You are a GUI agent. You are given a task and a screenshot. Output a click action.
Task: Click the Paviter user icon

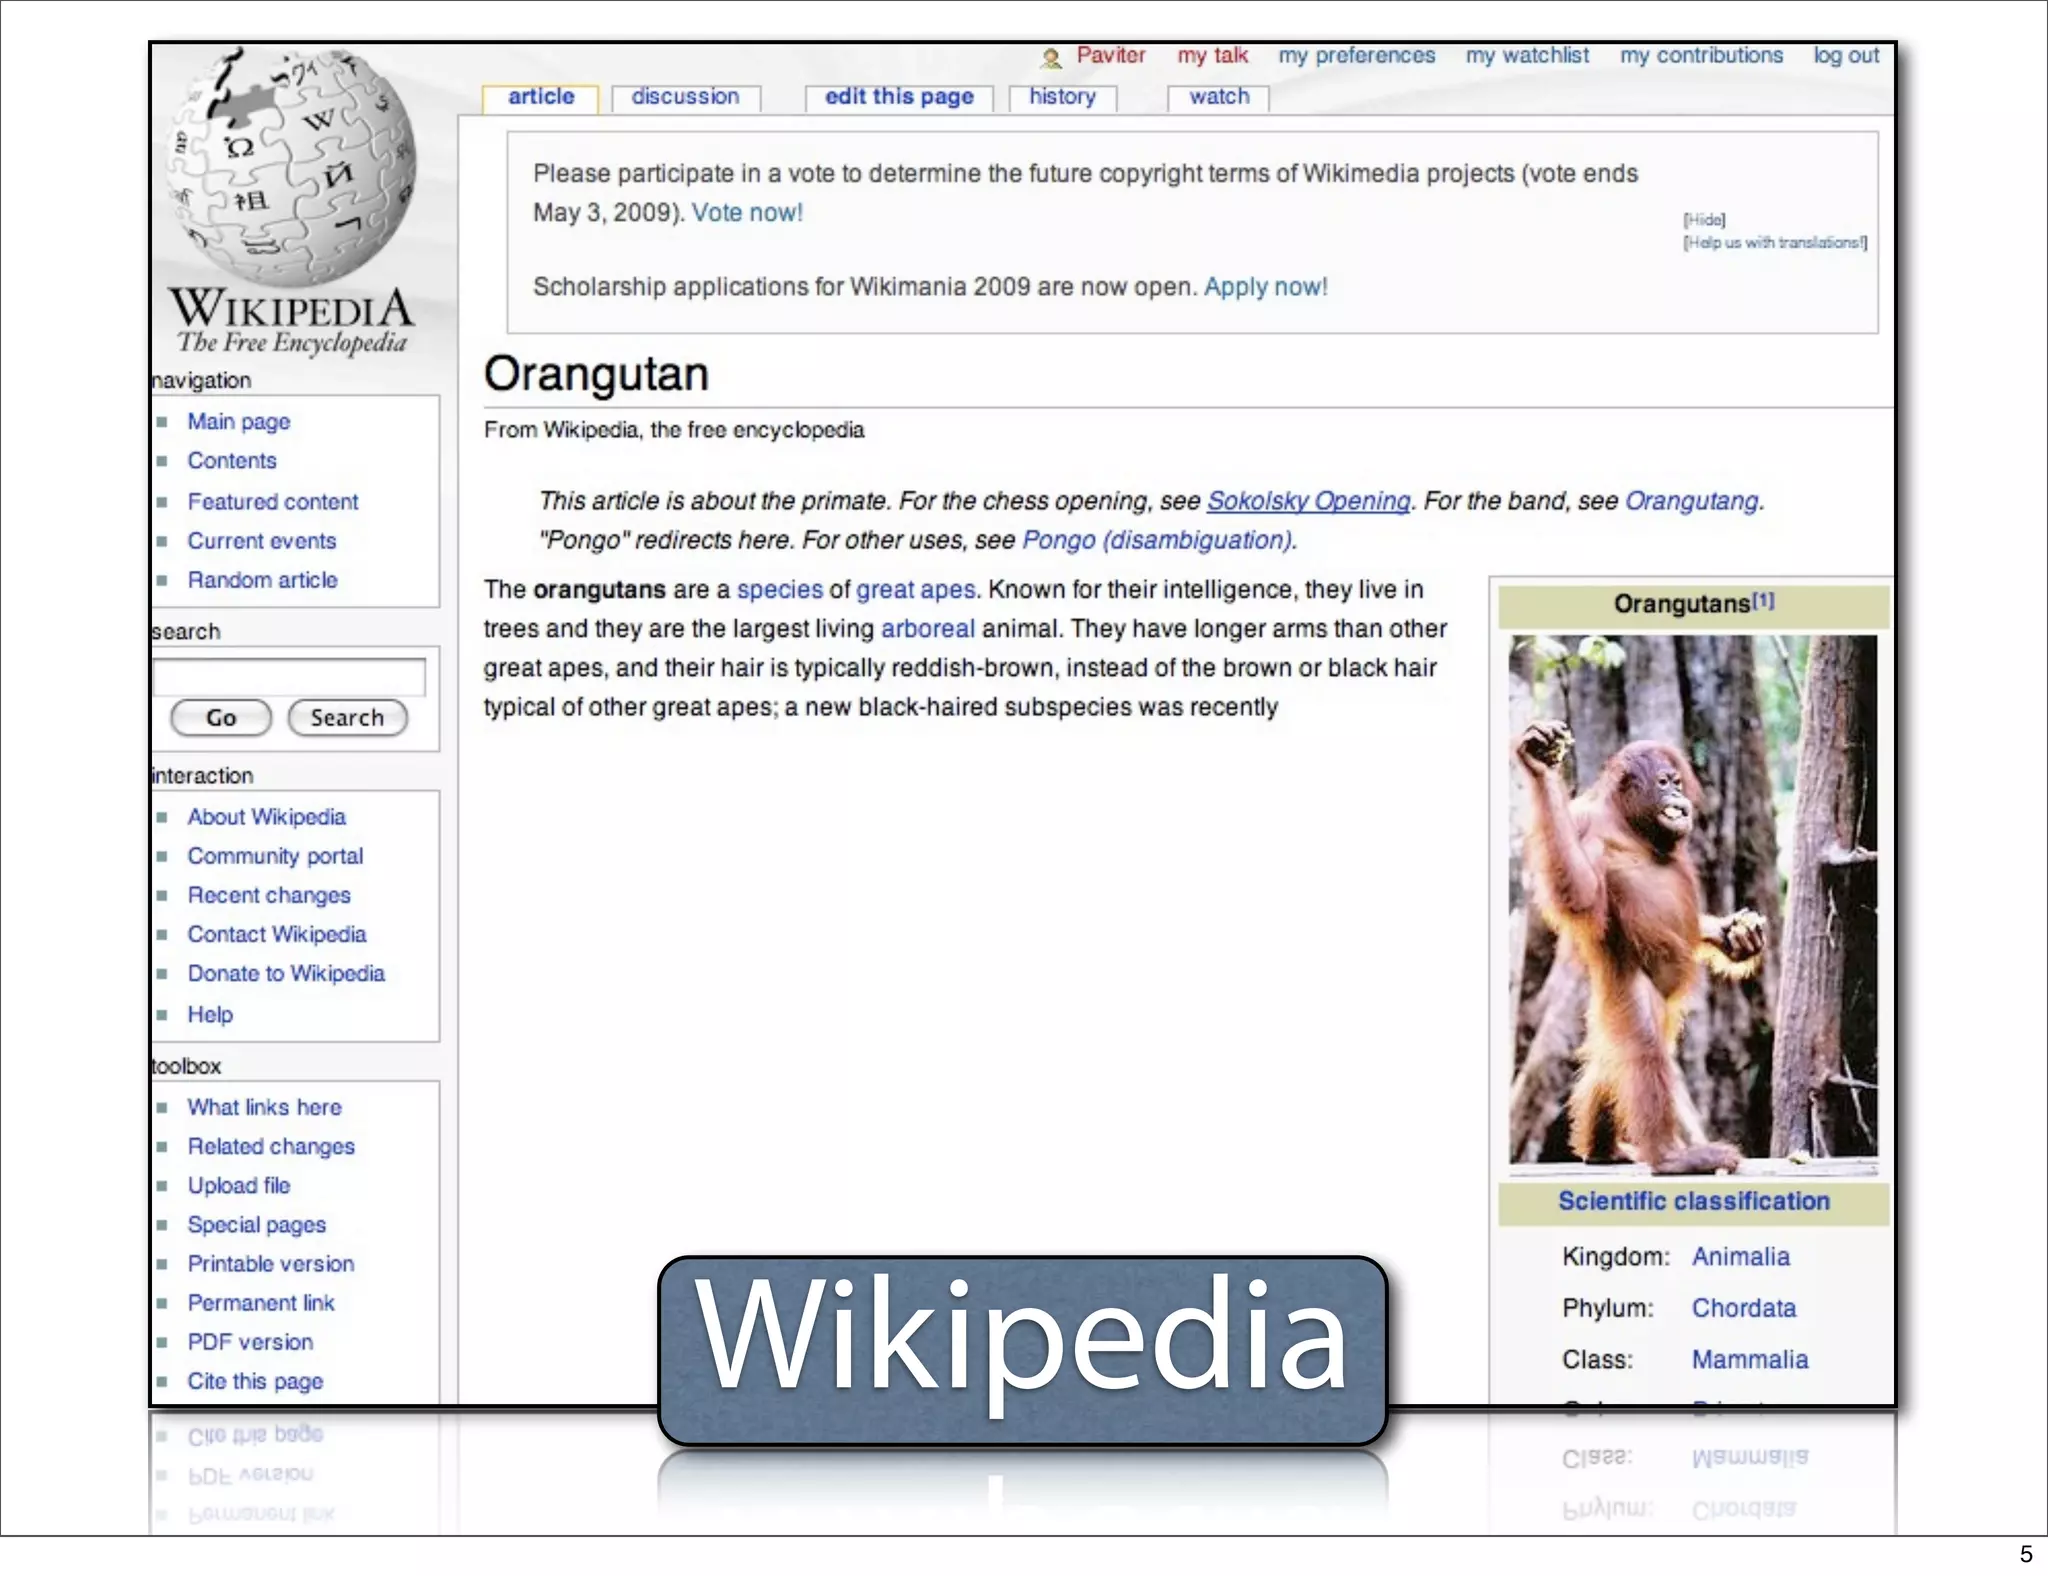pos(1050,58)
